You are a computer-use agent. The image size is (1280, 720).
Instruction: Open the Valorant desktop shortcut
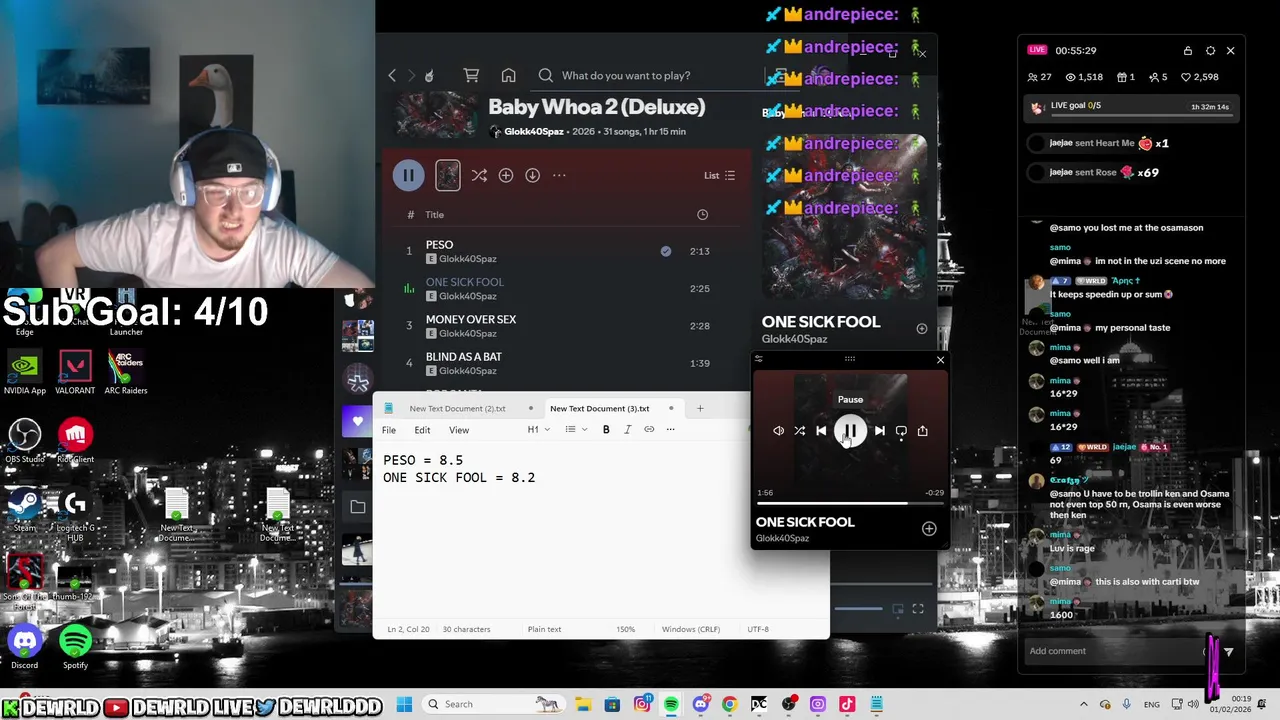[75, 372]
